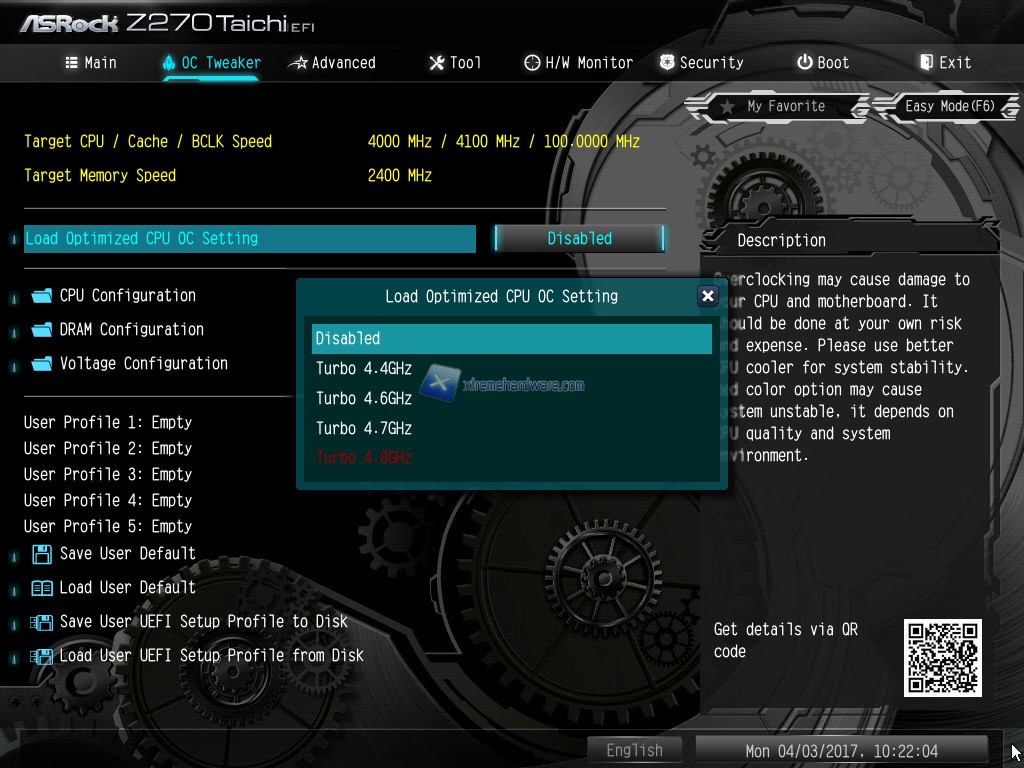The height and width of the screenshot is (768, 1024).
Task: Choose Turbo 4.6GHz from the list
Action: pyautogui.click(x=364, y=398)
